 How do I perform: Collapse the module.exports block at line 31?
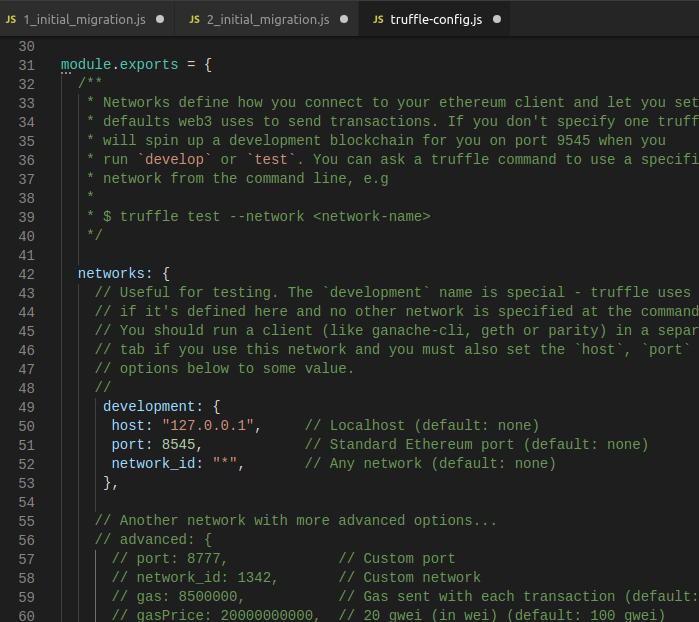pyautogui.click(x=50, y=65)
